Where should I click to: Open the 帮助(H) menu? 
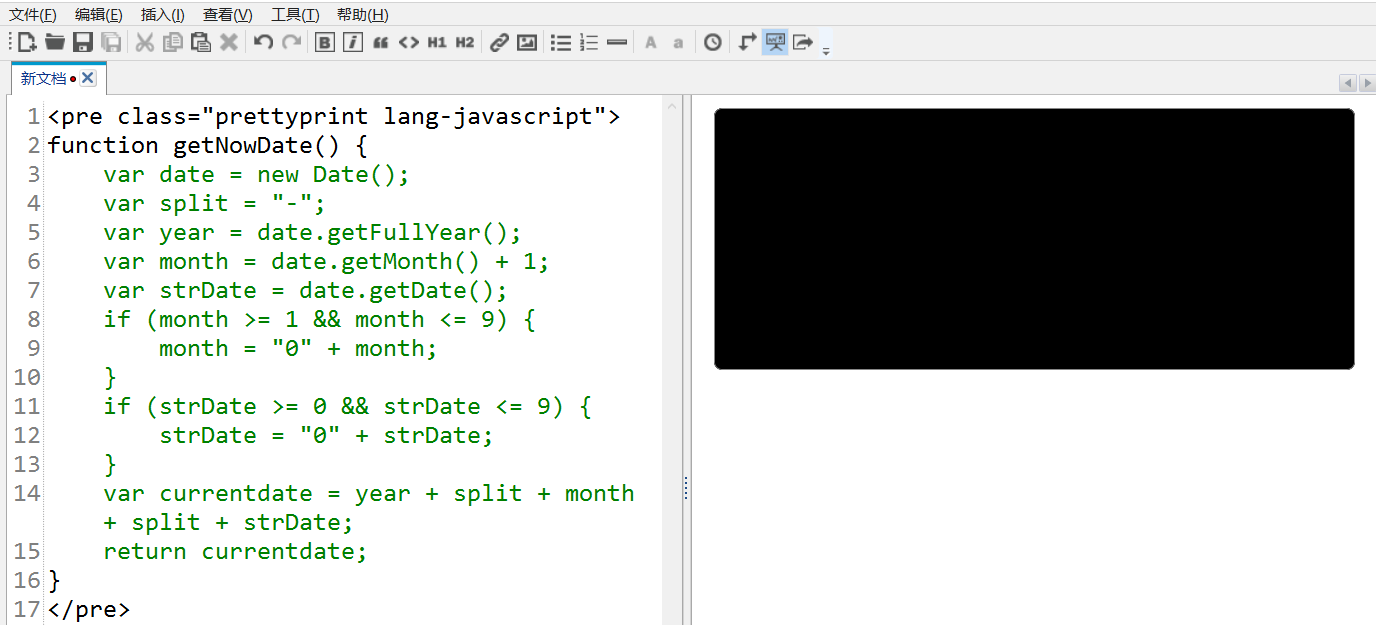coord(363,15)
